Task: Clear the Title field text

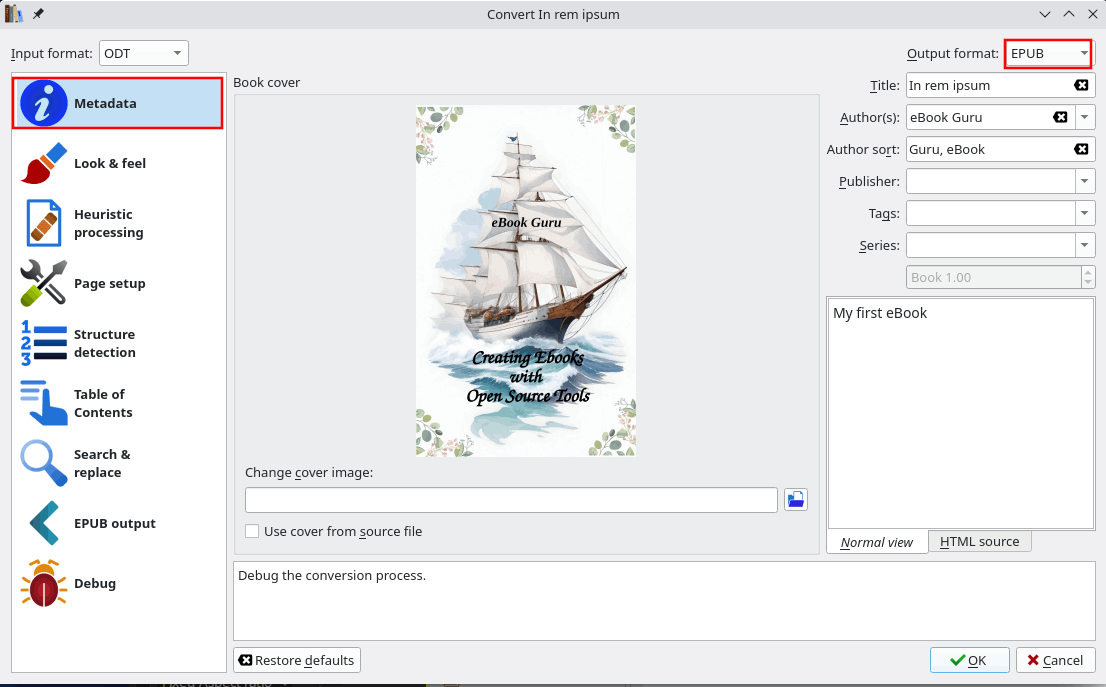Action: tap(1081, 85)
